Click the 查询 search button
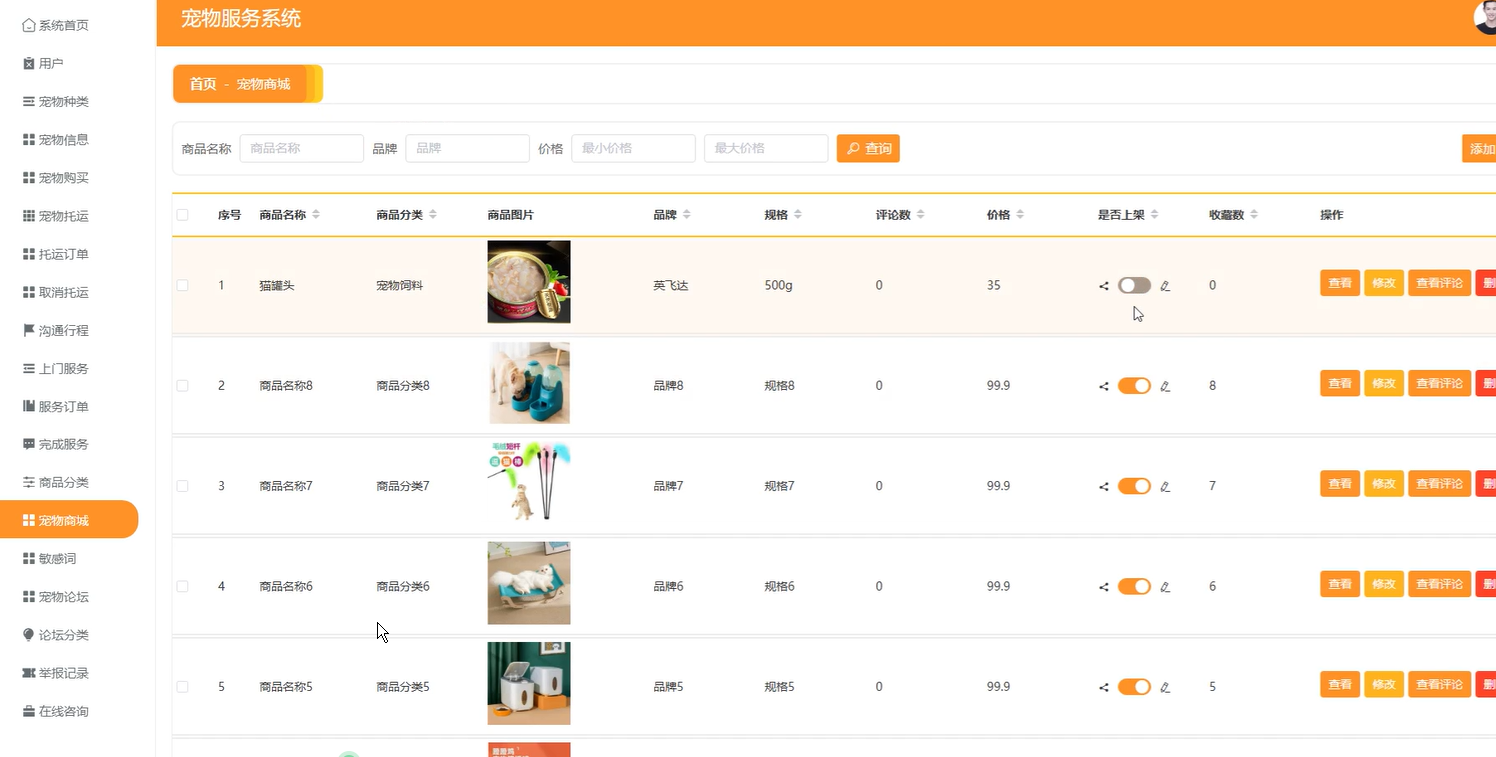Viewport: 1496px width, 757px height. tap(868, 148)
